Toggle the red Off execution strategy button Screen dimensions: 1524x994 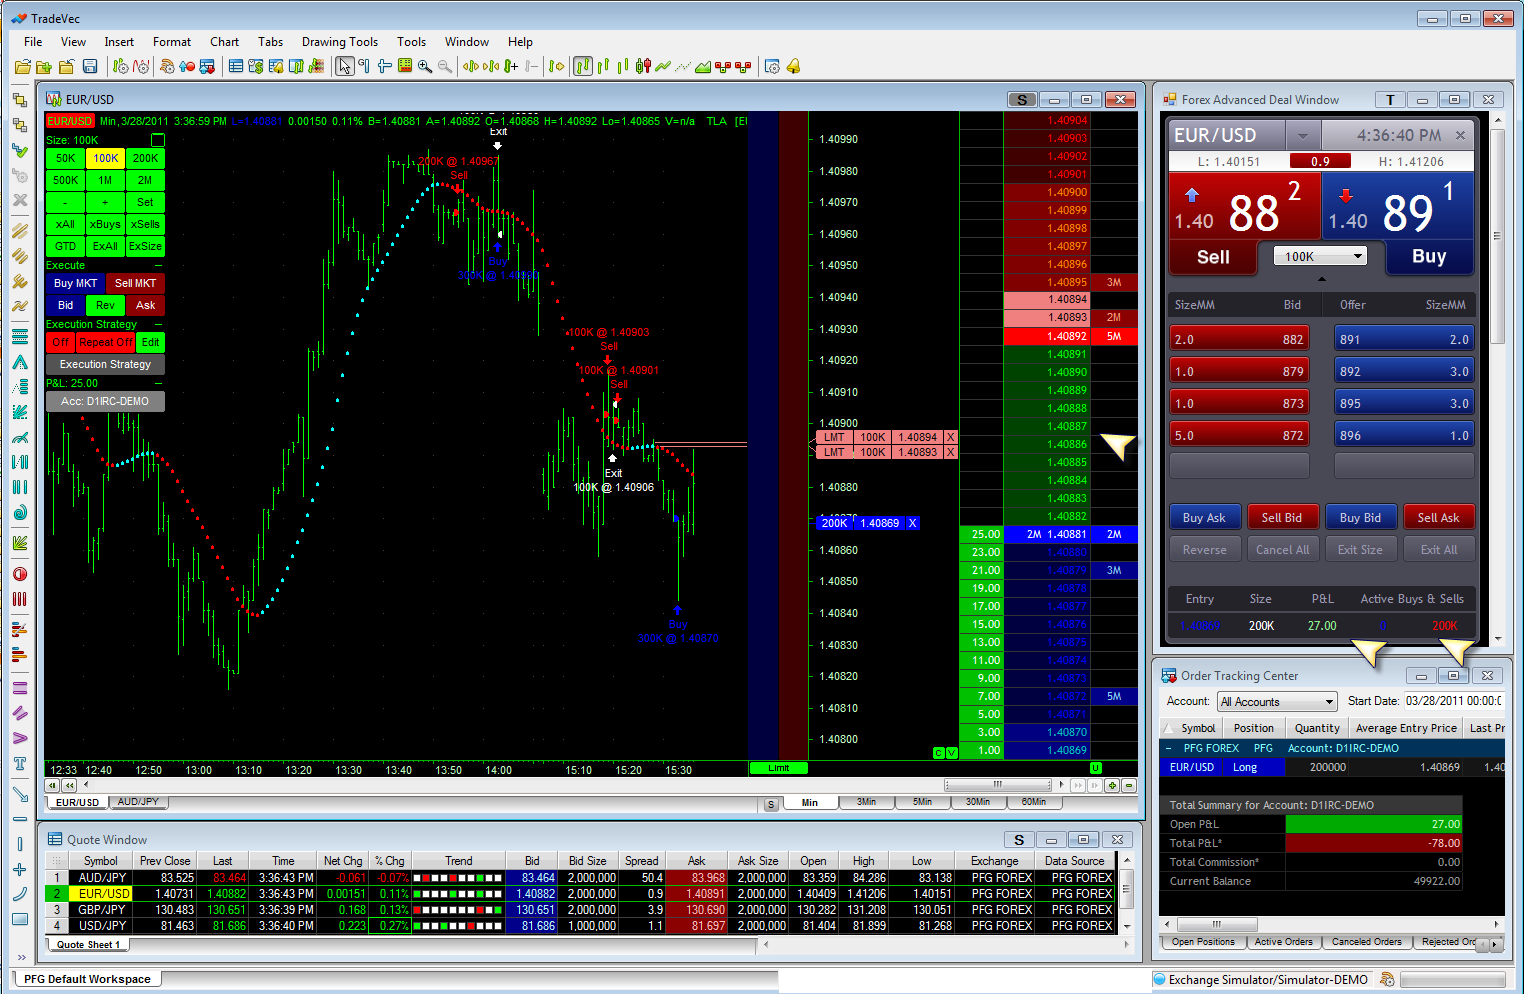click(61, 342)
